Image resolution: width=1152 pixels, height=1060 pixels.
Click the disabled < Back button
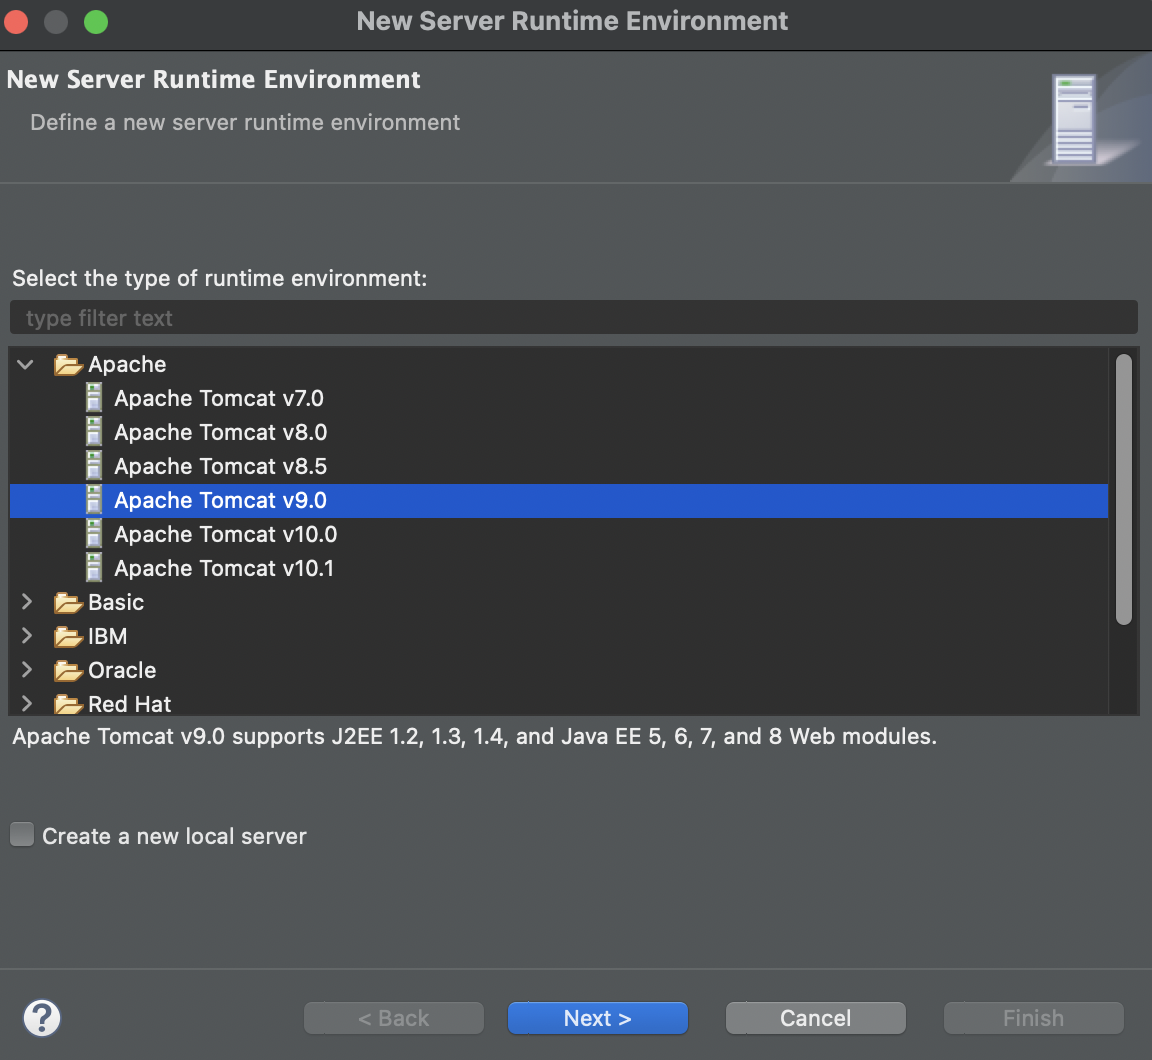point(394,1018)
